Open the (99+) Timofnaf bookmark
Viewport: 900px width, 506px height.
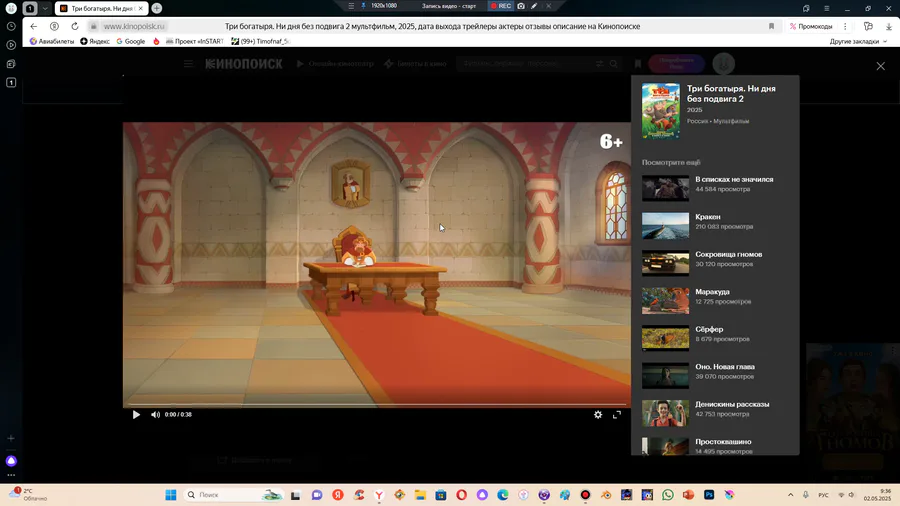tap(260, 41)
